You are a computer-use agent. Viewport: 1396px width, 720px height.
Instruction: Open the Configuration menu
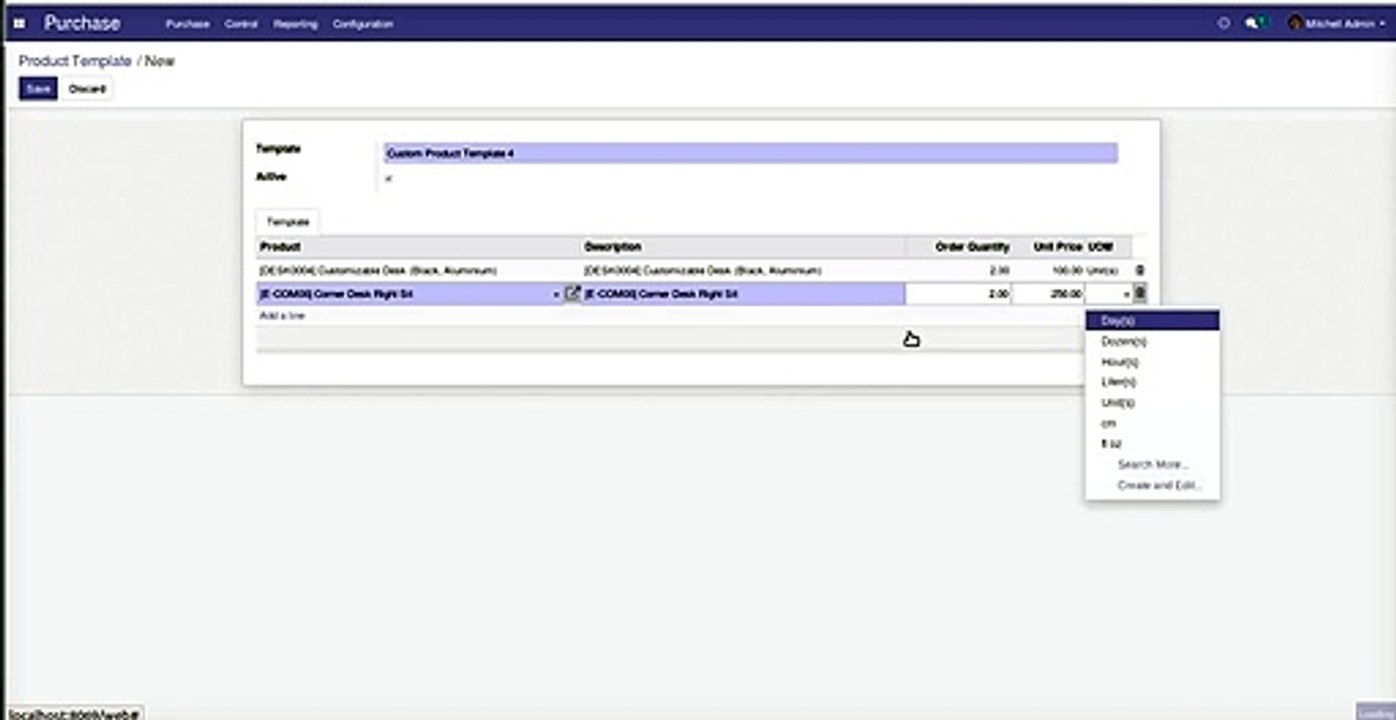pos(362,24)
